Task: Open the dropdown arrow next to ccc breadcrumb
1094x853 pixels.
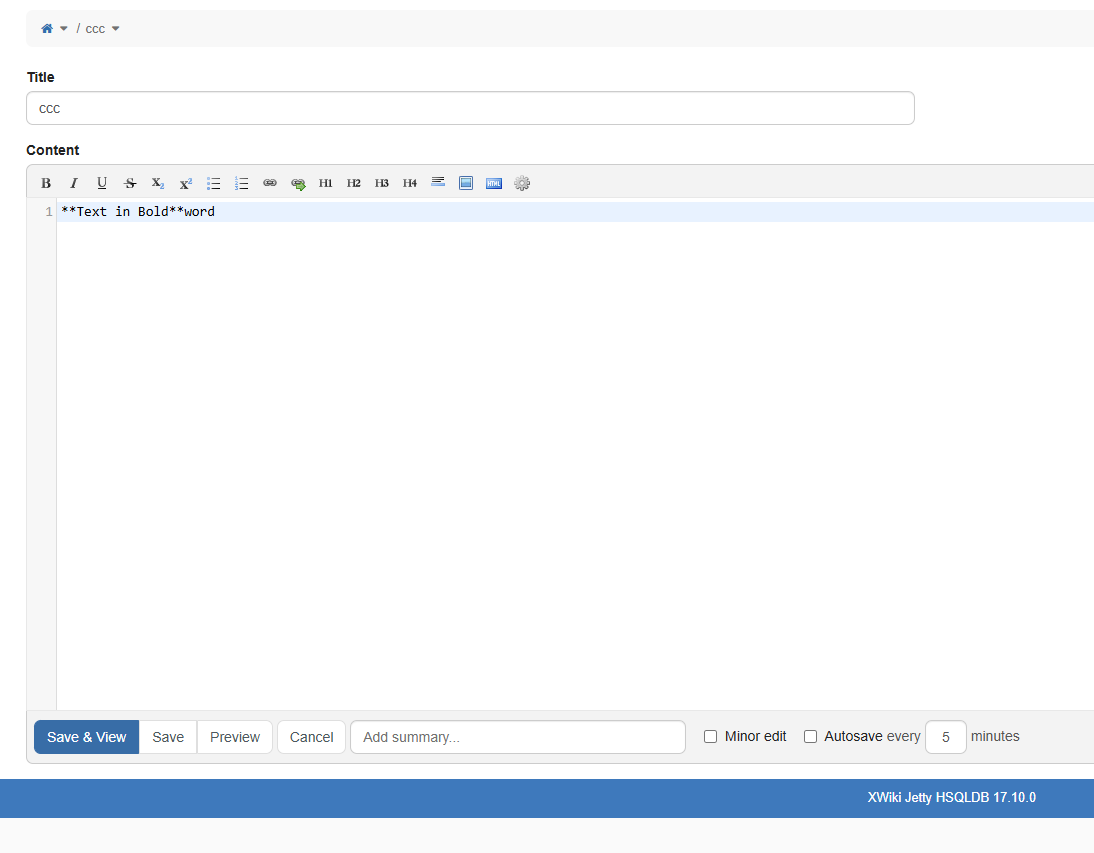Action: point(116,29)
